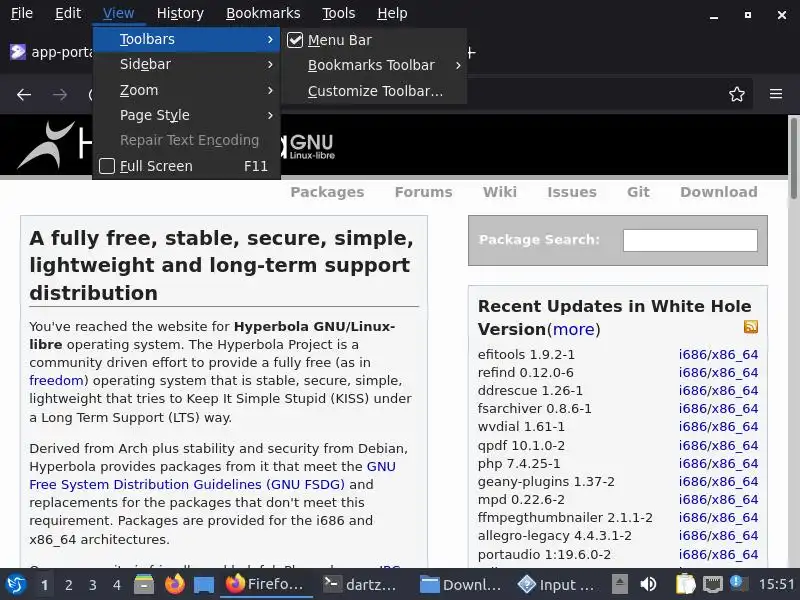
Task: Click the show-desktop icon in the taskbar
Action: [204, 585]
